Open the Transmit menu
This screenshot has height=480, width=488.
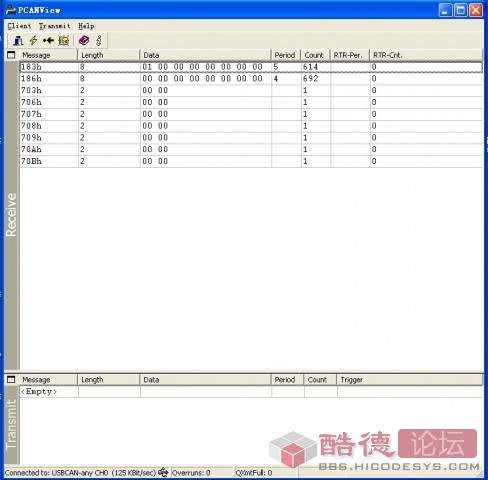(55, 26)
